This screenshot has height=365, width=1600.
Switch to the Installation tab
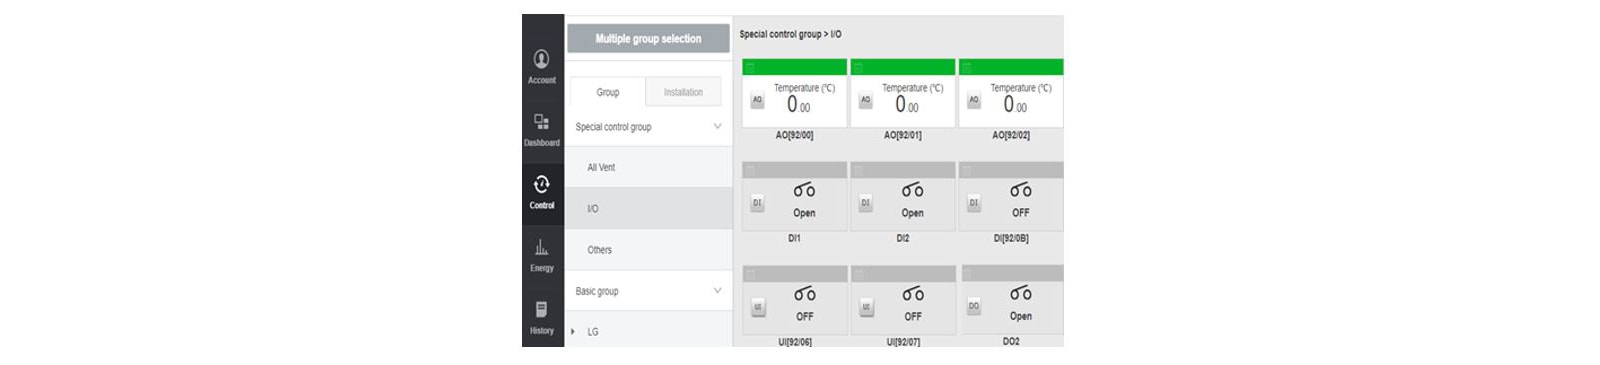click(683, 92)
